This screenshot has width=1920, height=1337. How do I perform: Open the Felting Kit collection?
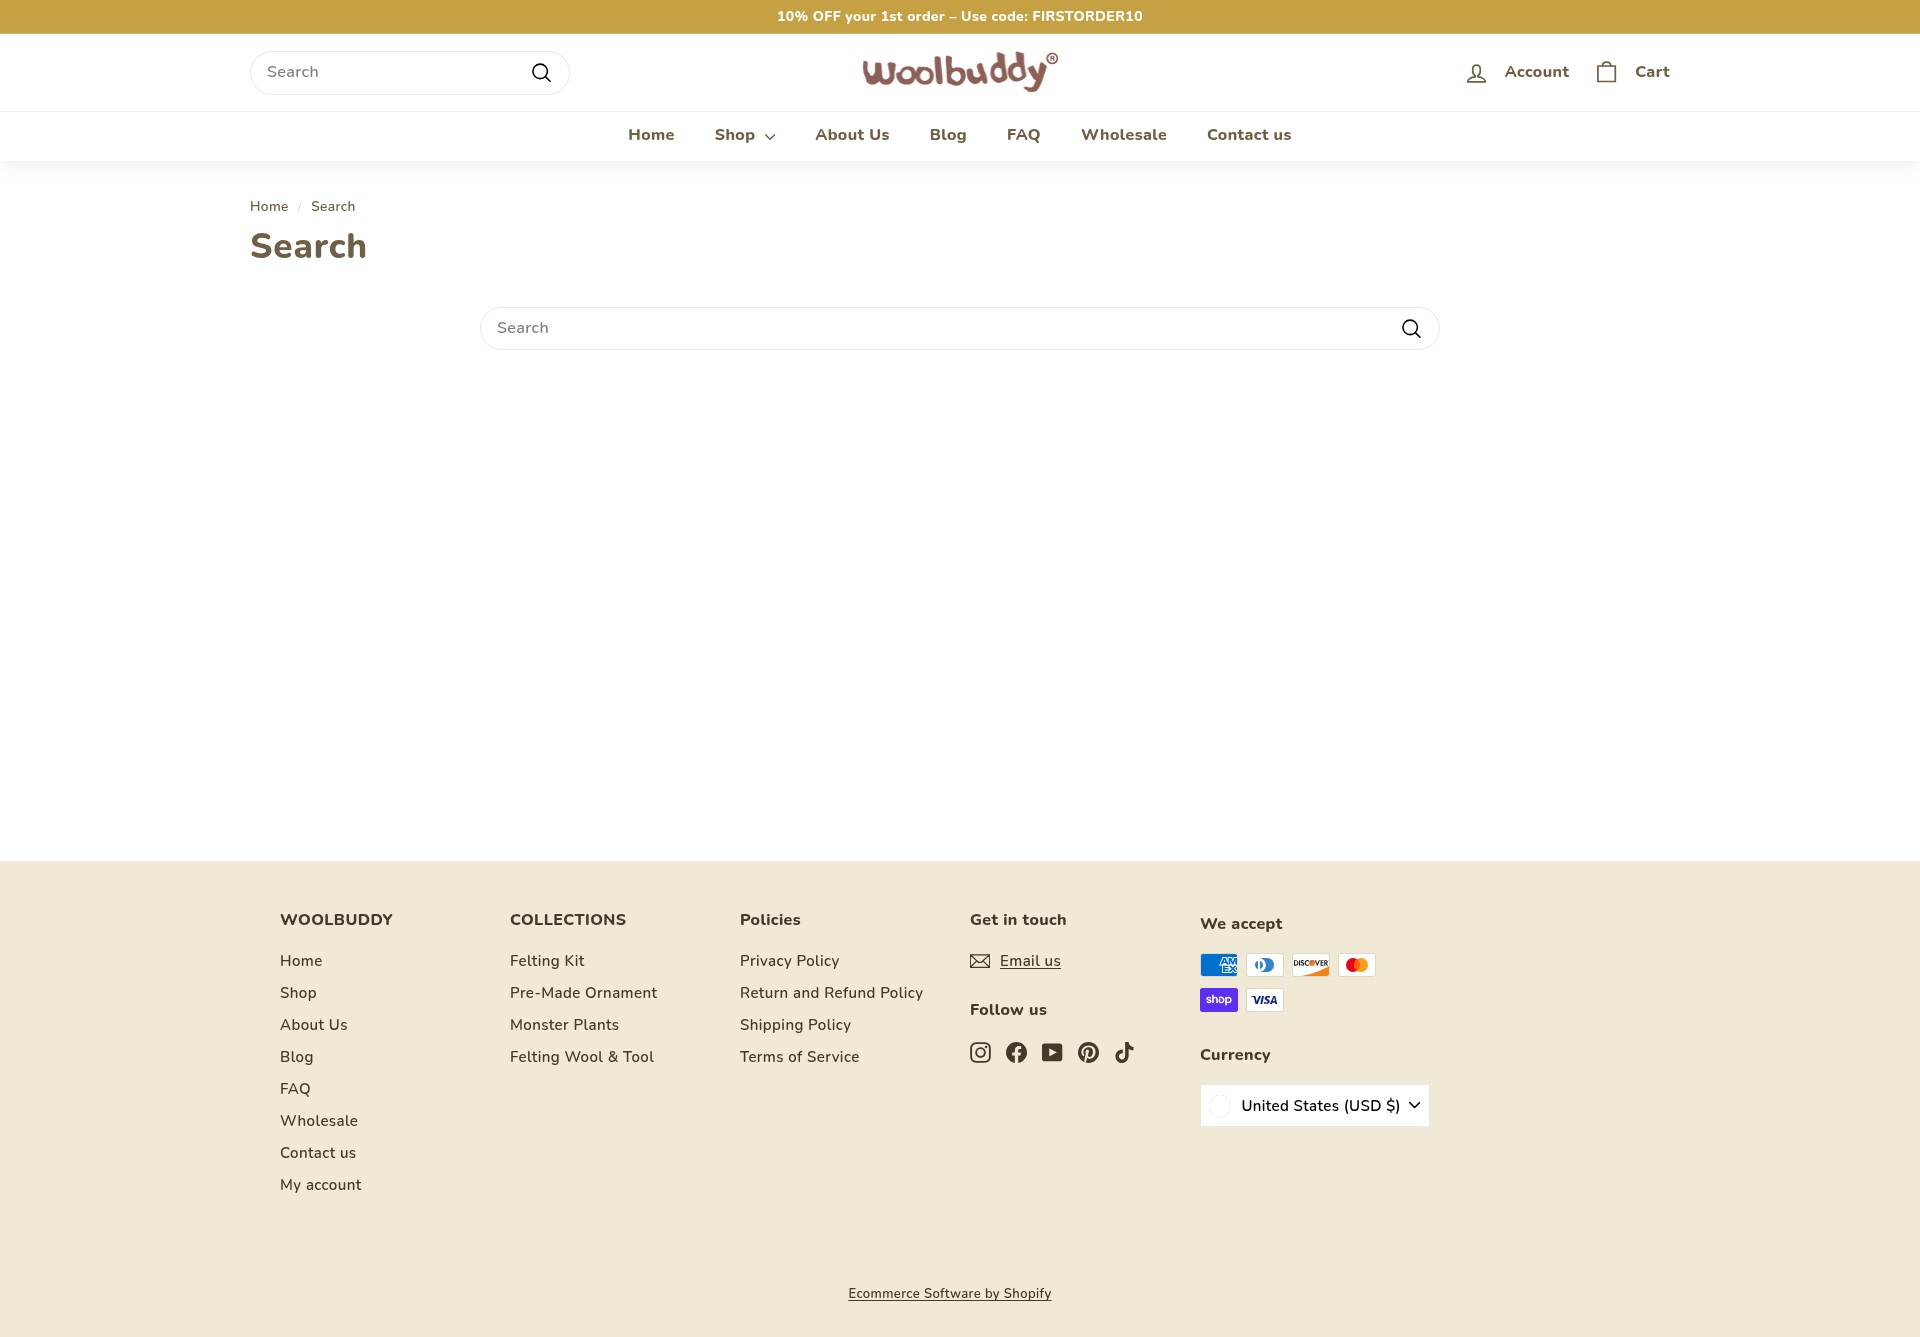[547, 961]
